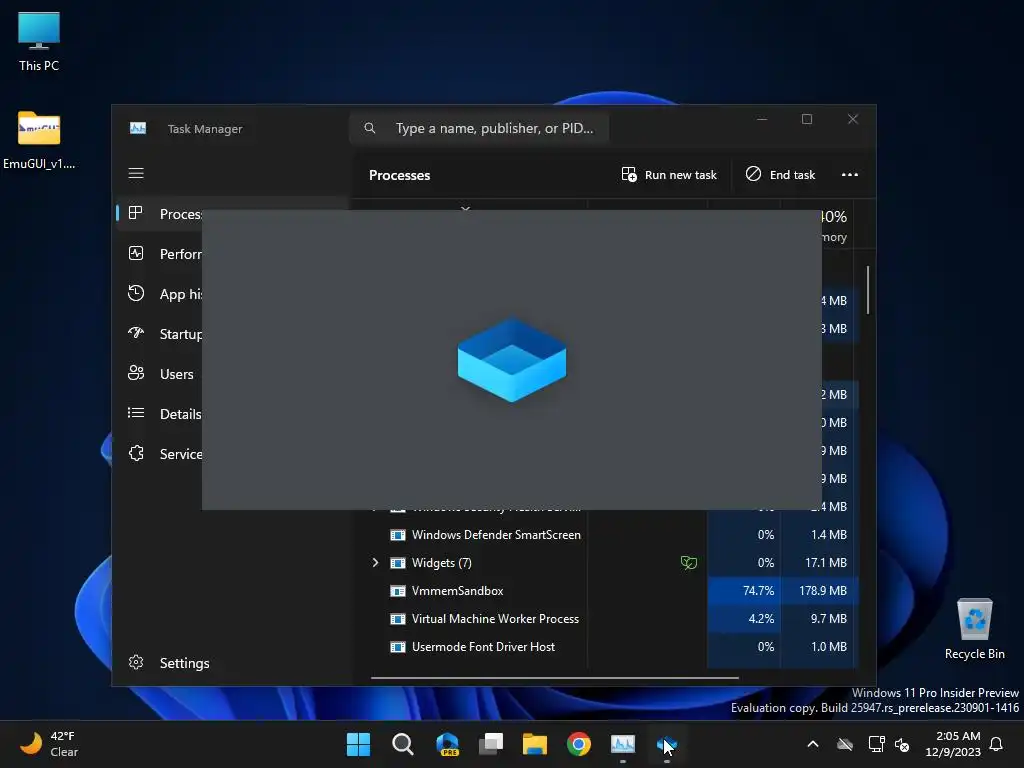Screen dimensions: 1024x768
Task: Click the Windows Sandbox logo on splash screen
Action: pyautogui.click(x=512, y=360)
